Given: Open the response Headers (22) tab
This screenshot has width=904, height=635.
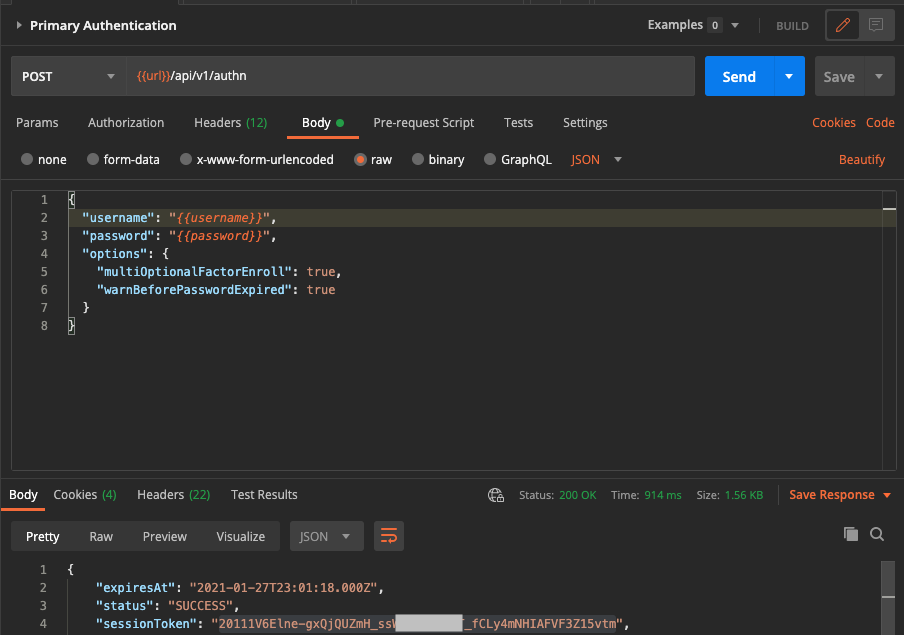Looking at the screenshot, I should [x=173, y=495].
